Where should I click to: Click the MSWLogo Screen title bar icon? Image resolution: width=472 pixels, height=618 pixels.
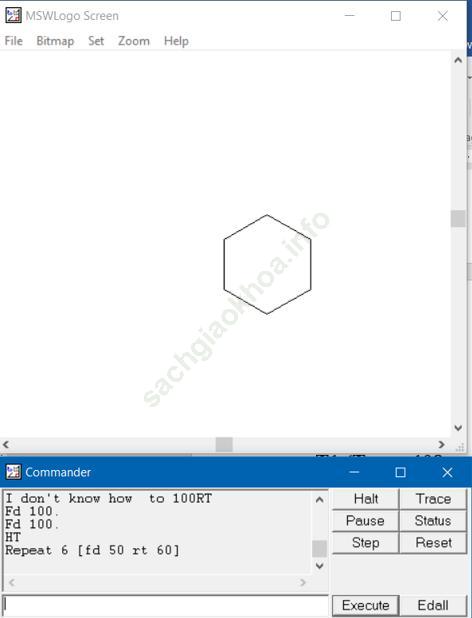tap(13, 16)
